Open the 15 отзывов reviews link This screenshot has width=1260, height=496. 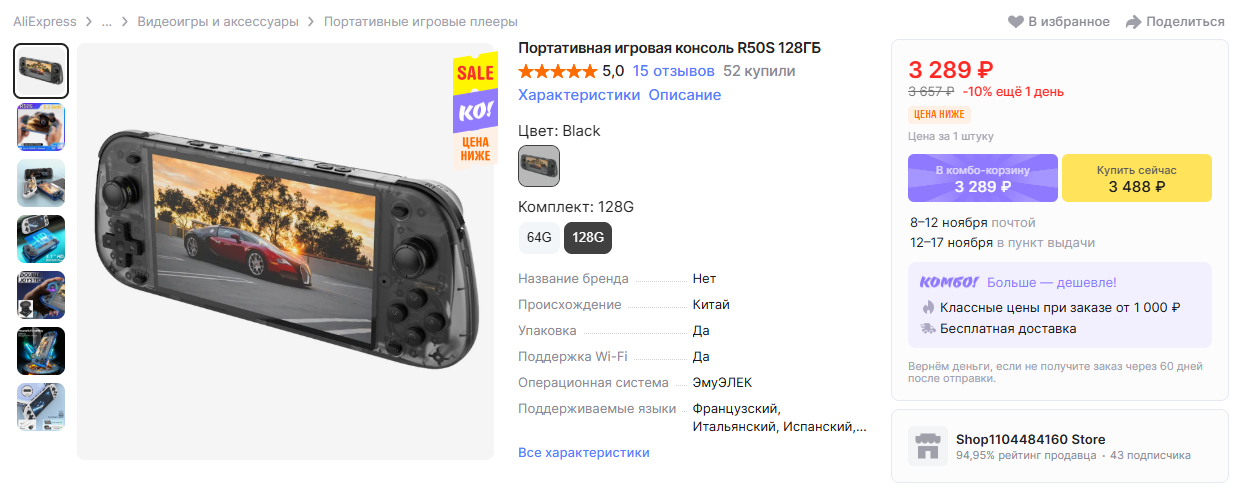point(674,71)
